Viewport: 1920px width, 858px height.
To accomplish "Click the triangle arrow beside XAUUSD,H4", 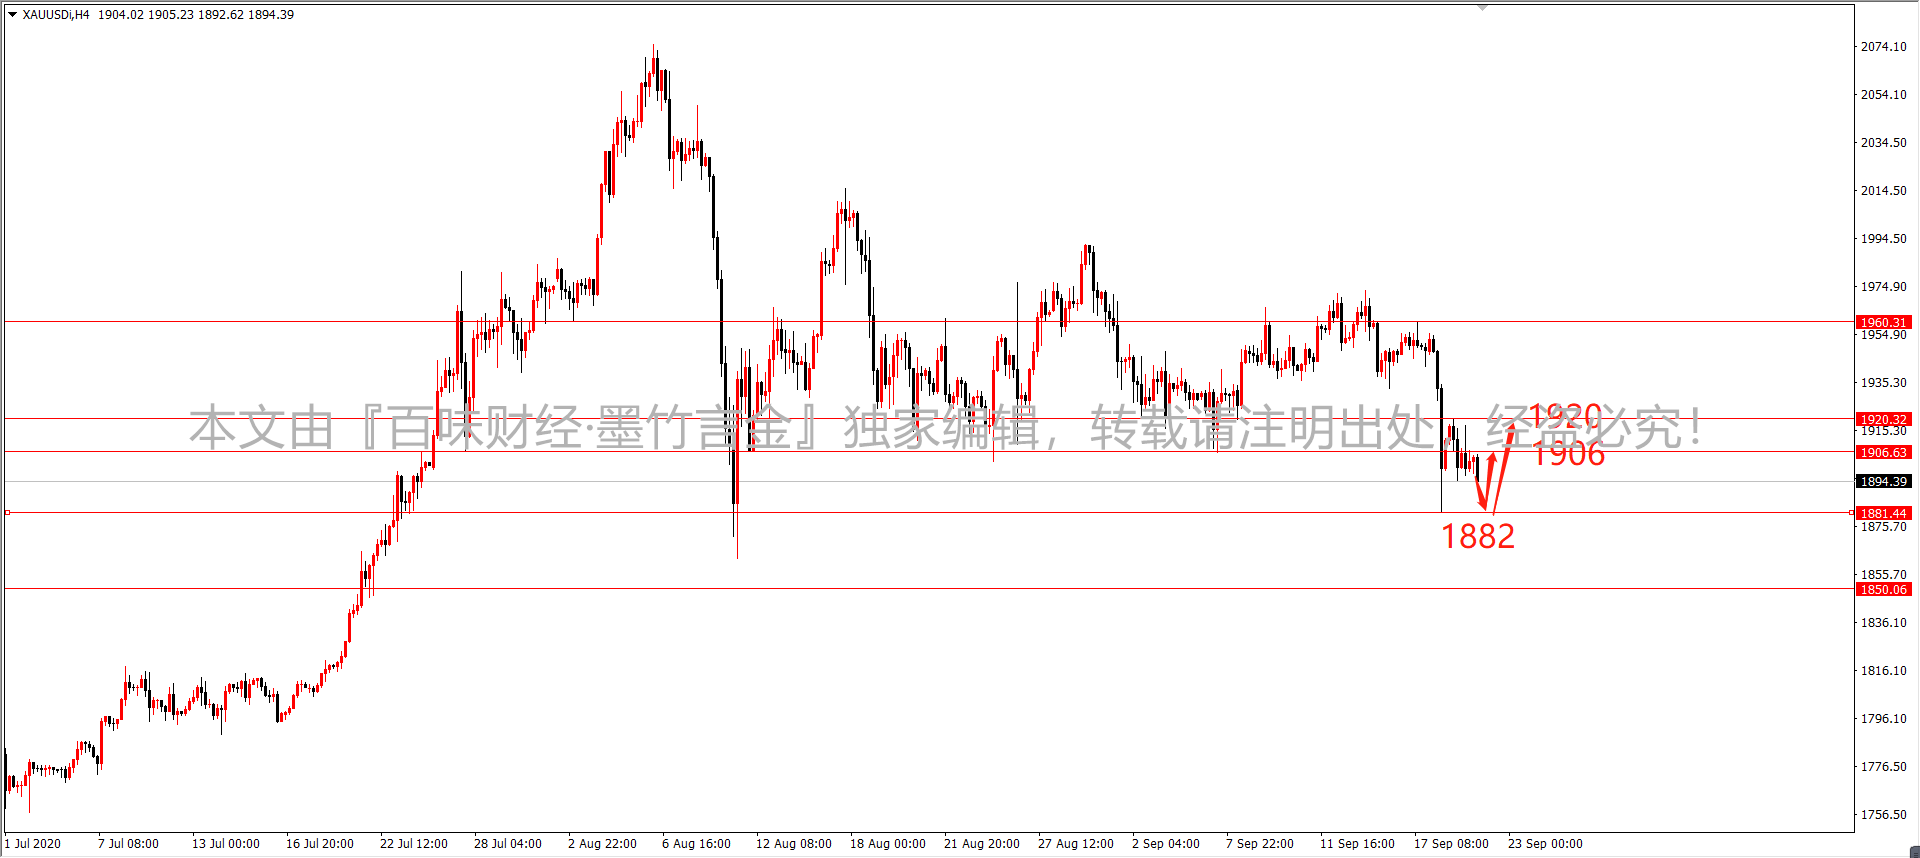I will [x=13, y=15].
